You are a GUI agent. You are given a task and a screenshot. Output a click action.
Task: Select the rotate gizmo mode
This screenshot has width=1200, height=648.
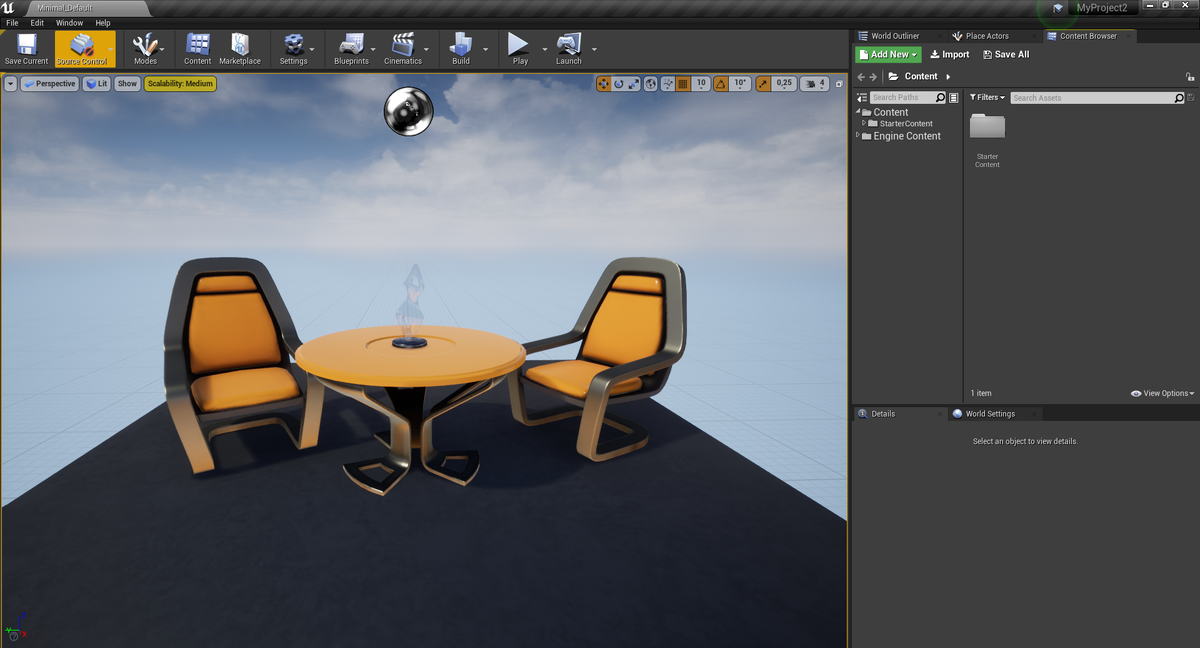pyautogui.click(x=619, y=84)
